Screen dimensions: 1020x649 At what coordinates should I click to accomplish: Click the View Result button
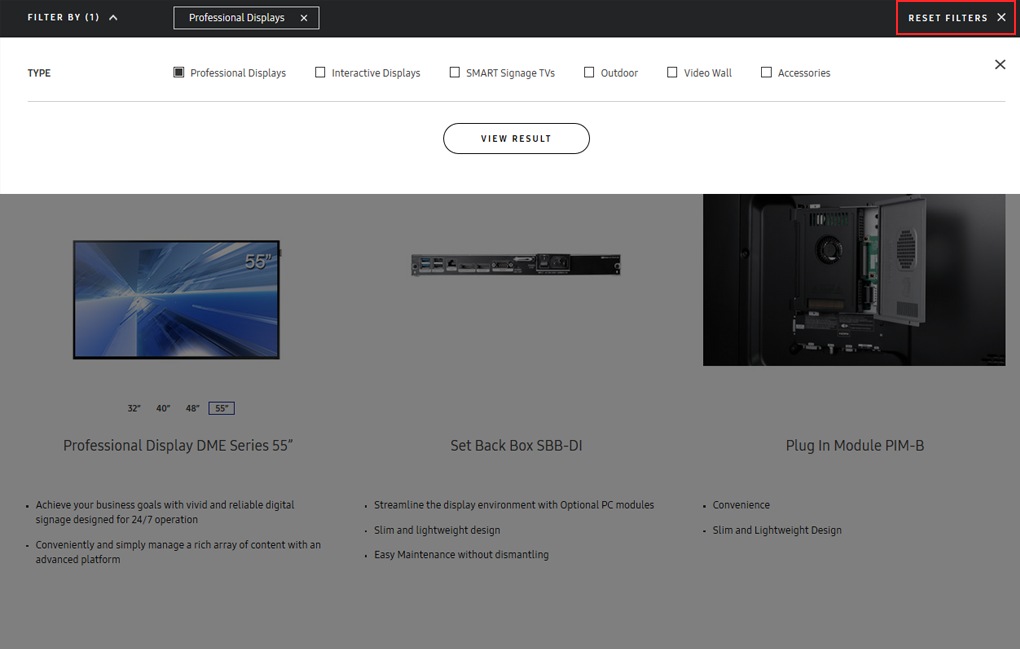click(517, 139)
